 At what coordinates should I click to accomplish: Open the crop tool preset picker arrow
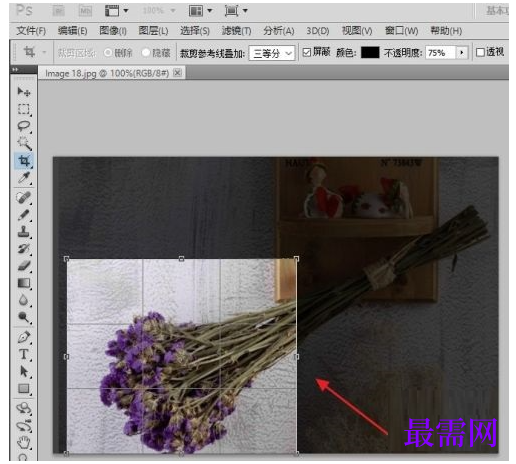44,52
